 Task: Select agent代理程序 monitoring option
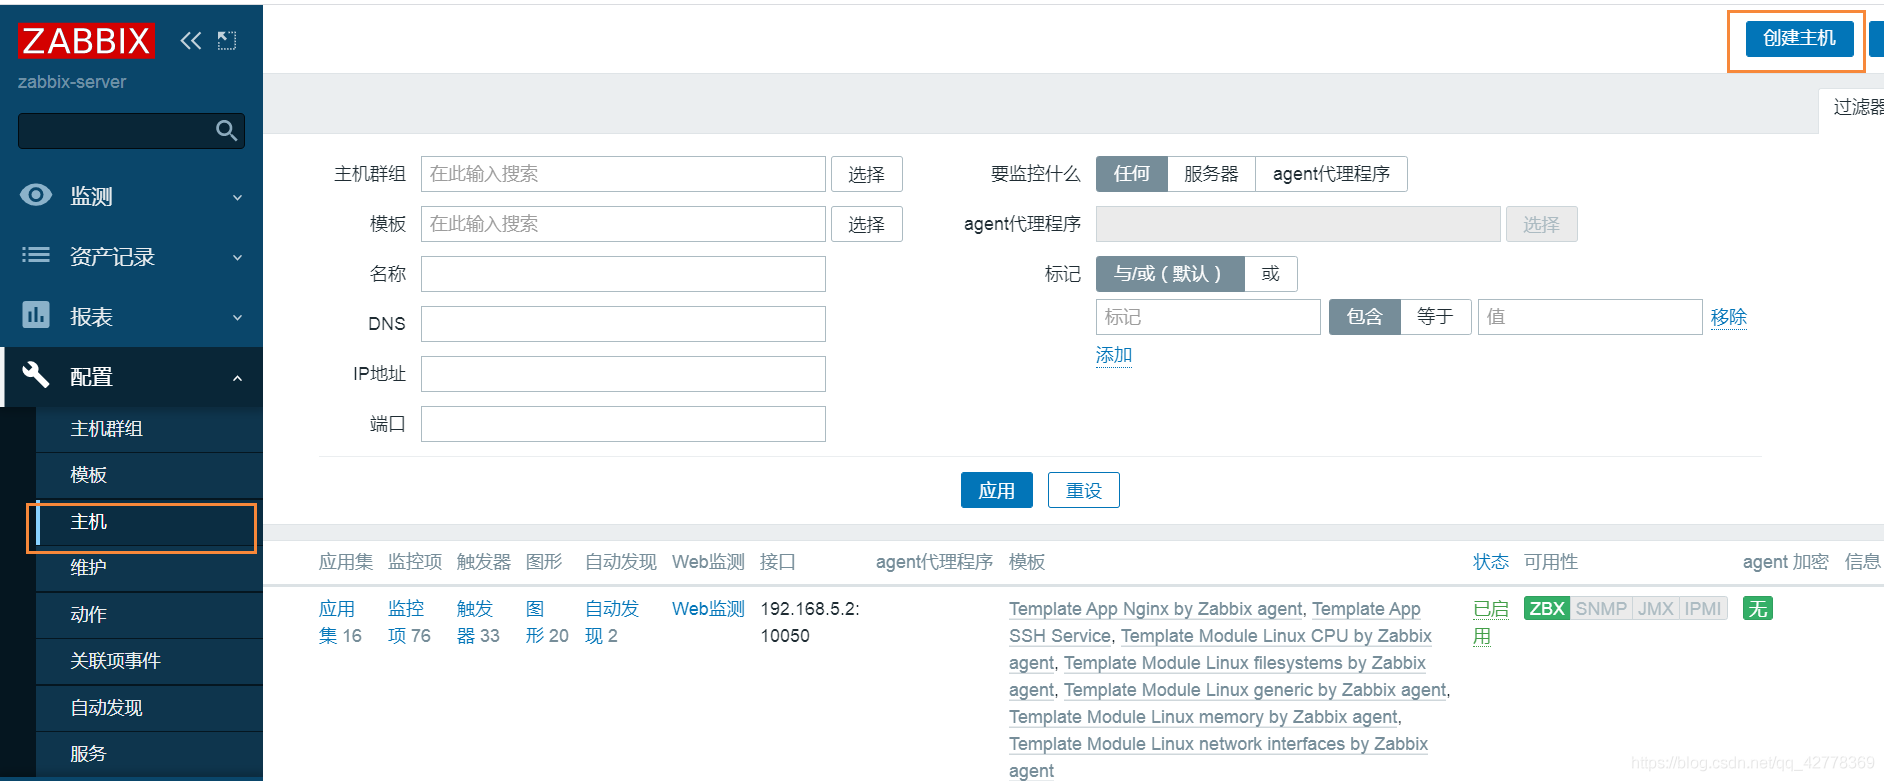coord(1331,174)
